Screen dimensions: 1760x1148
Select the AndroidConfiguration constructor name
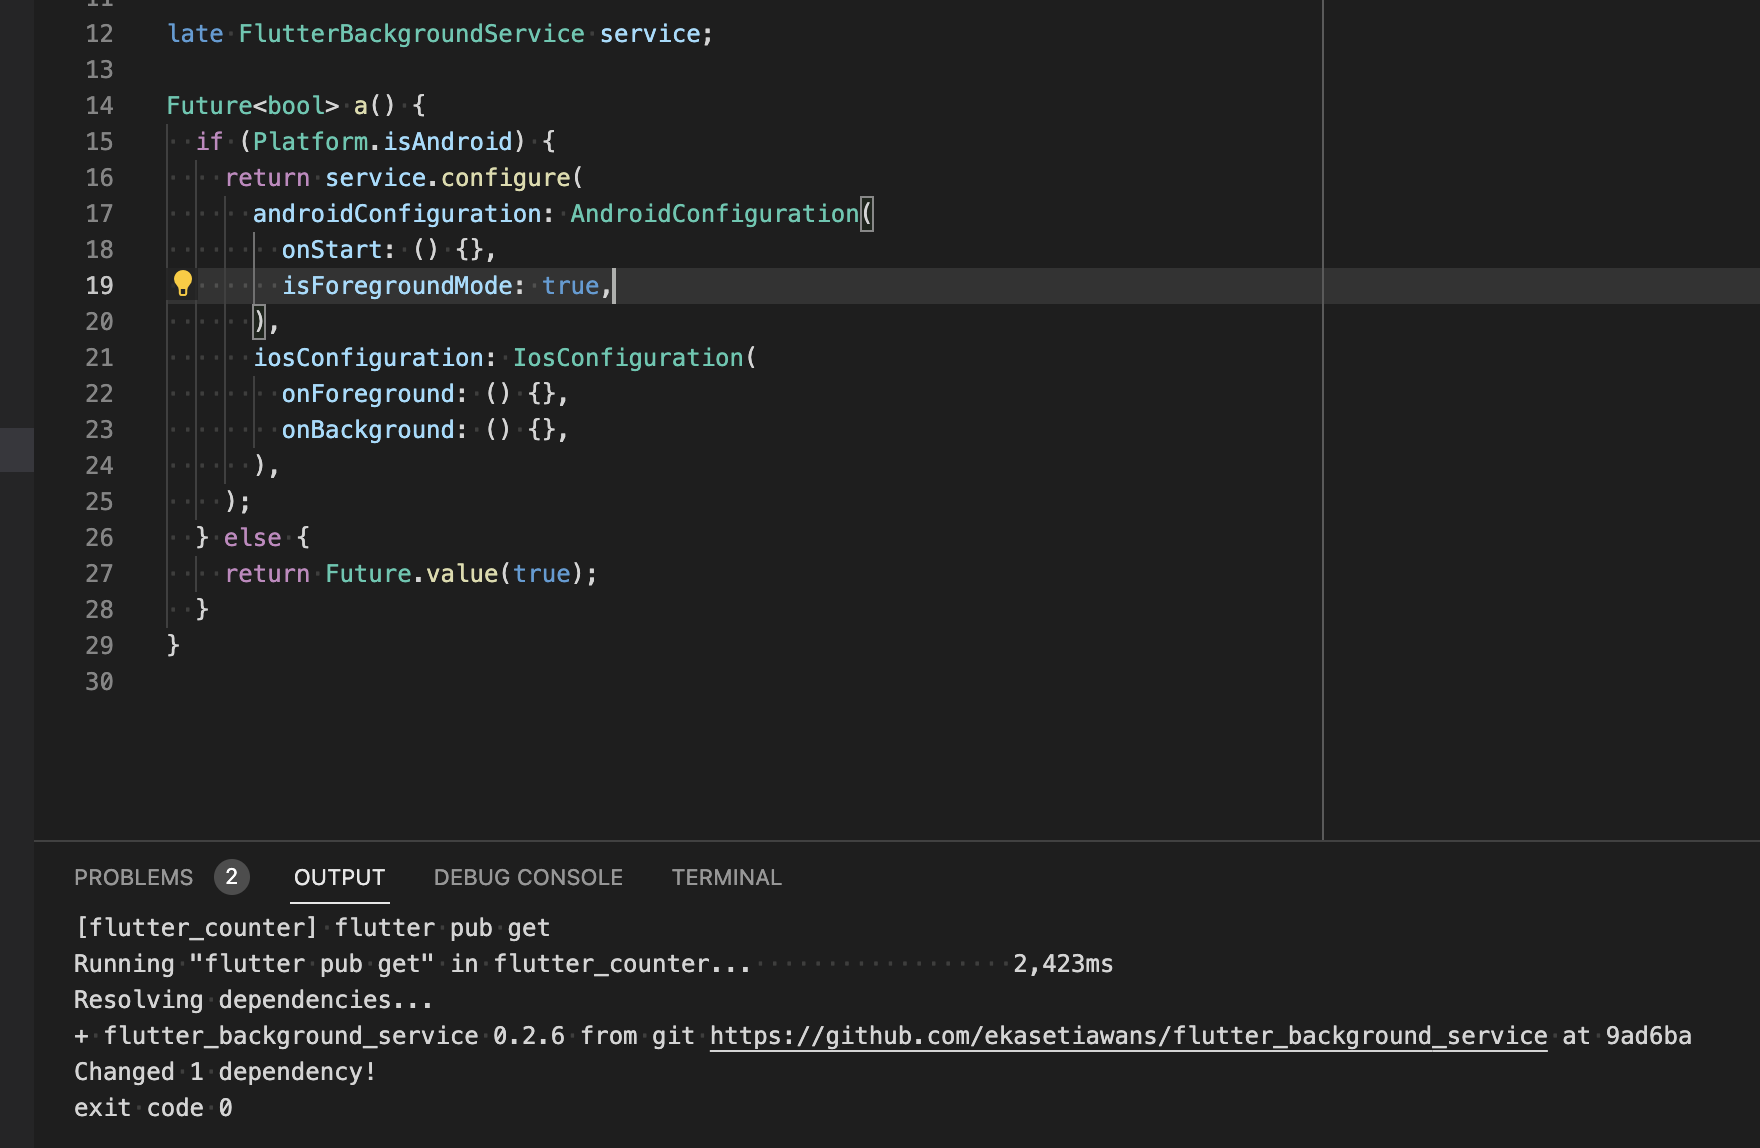tap(715, 213)
